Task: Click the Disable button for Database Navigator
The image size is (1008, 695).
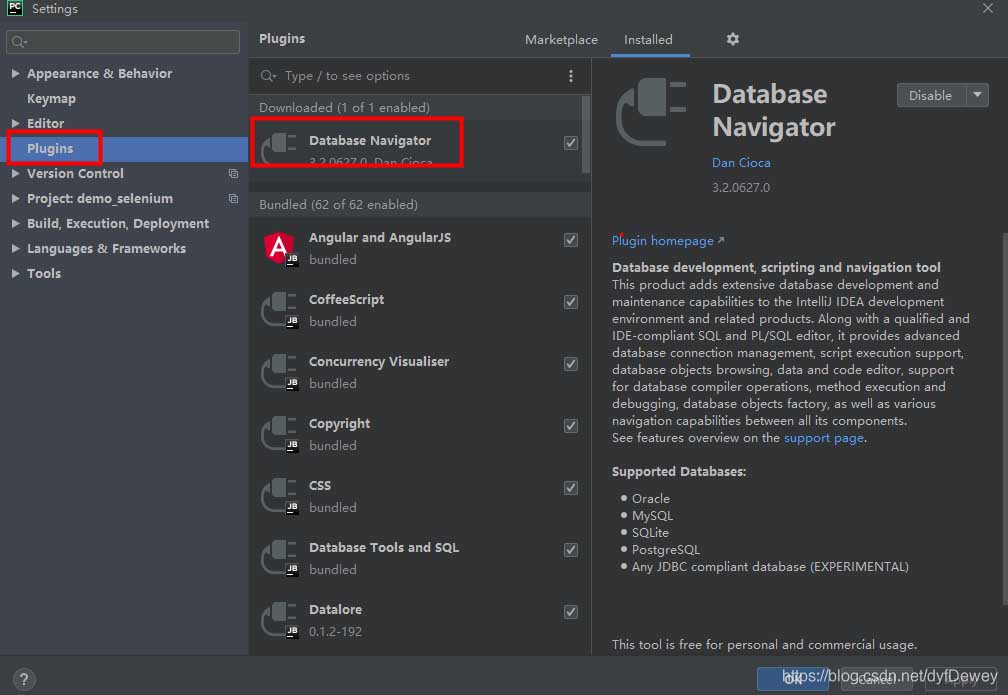Action: tap(930, 95)
